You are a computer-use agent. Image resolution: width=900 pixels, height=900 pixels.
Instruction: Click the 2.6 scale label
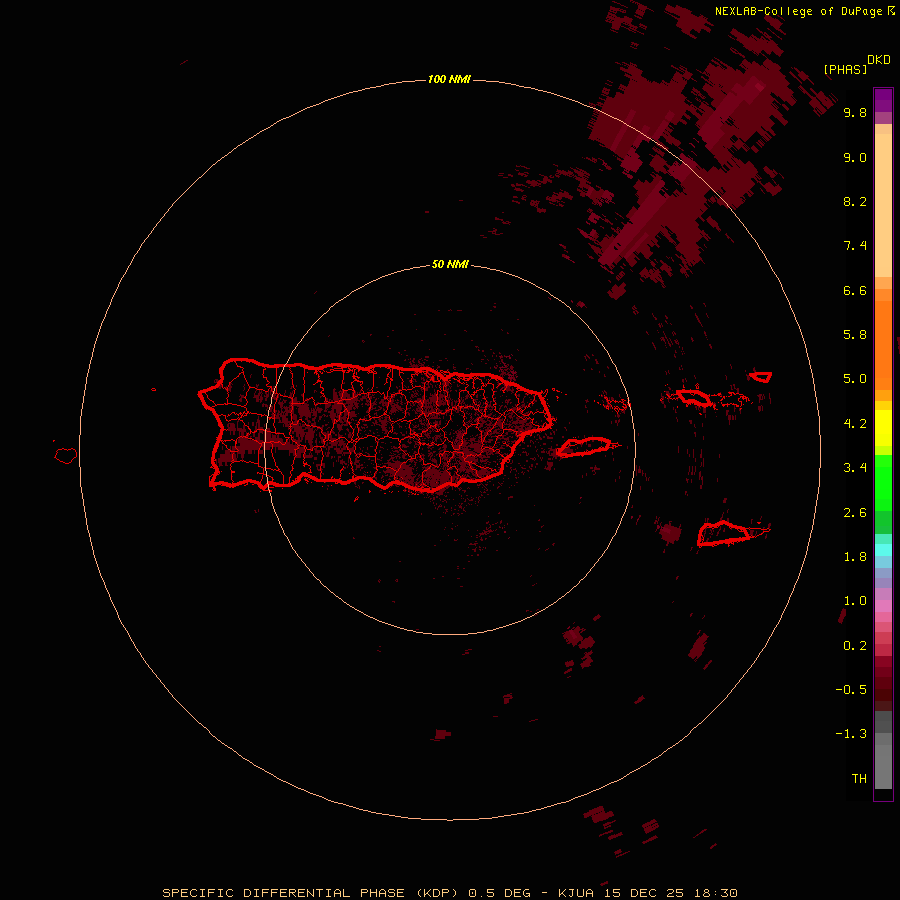point(855,513)
